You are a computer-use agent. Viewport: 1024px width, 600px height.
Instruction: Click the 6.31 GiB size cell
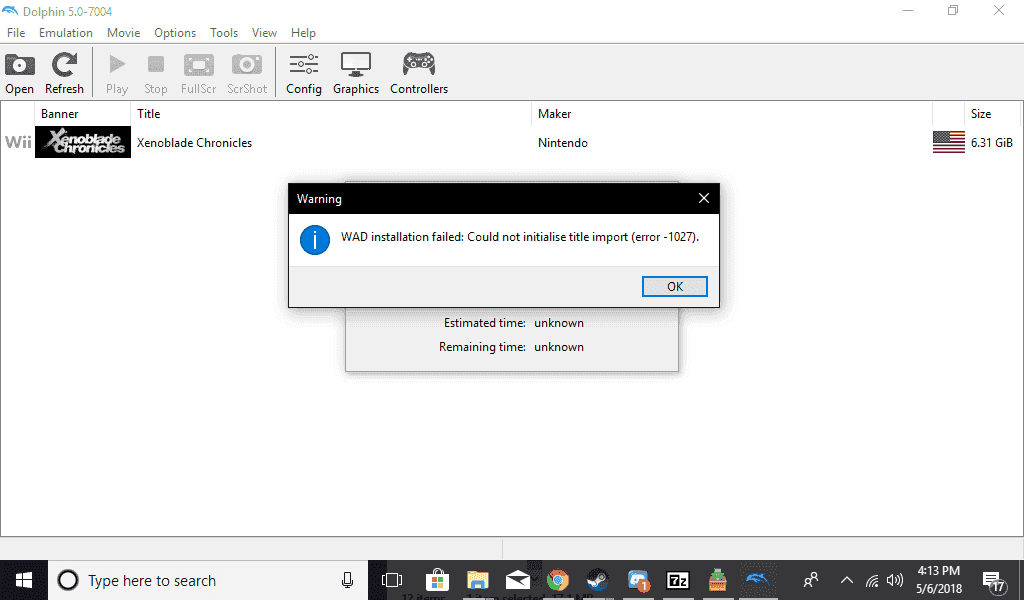click(991, 143)
